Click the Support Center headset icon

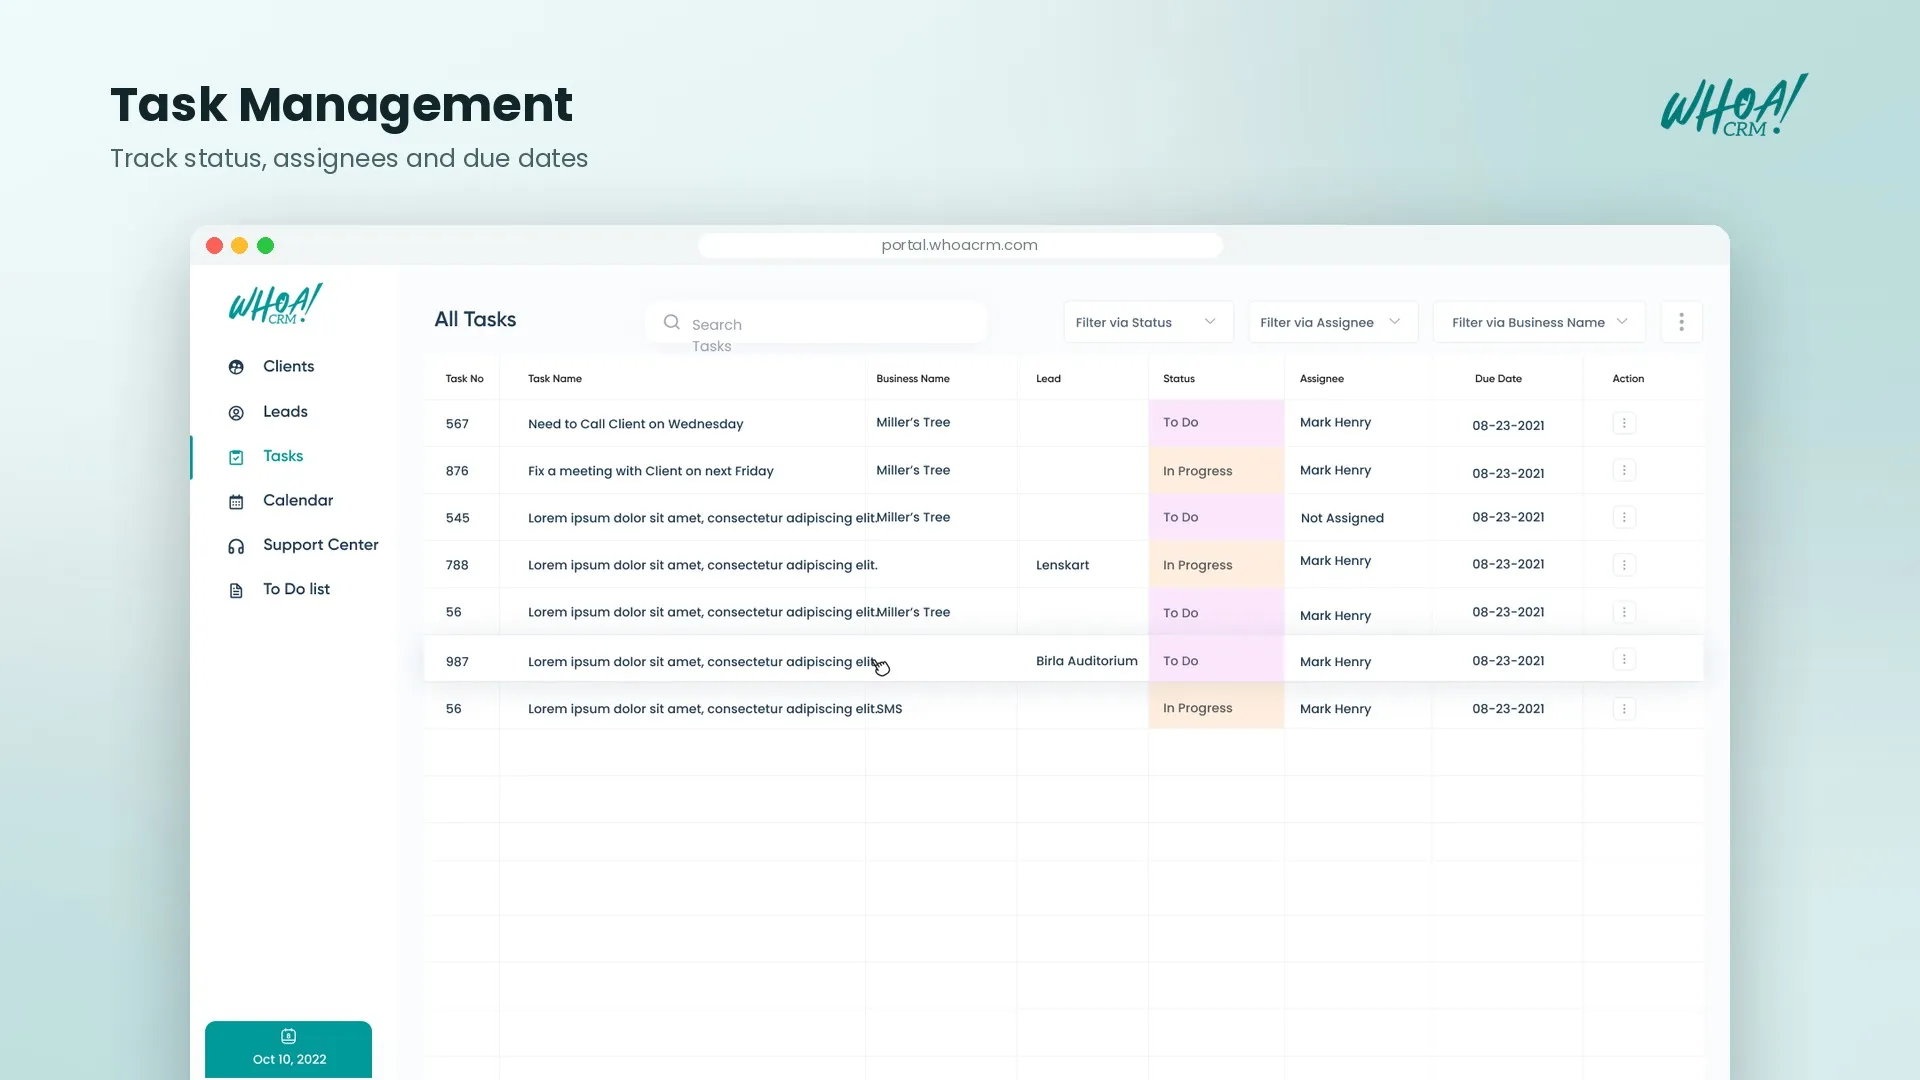[236, 546]
